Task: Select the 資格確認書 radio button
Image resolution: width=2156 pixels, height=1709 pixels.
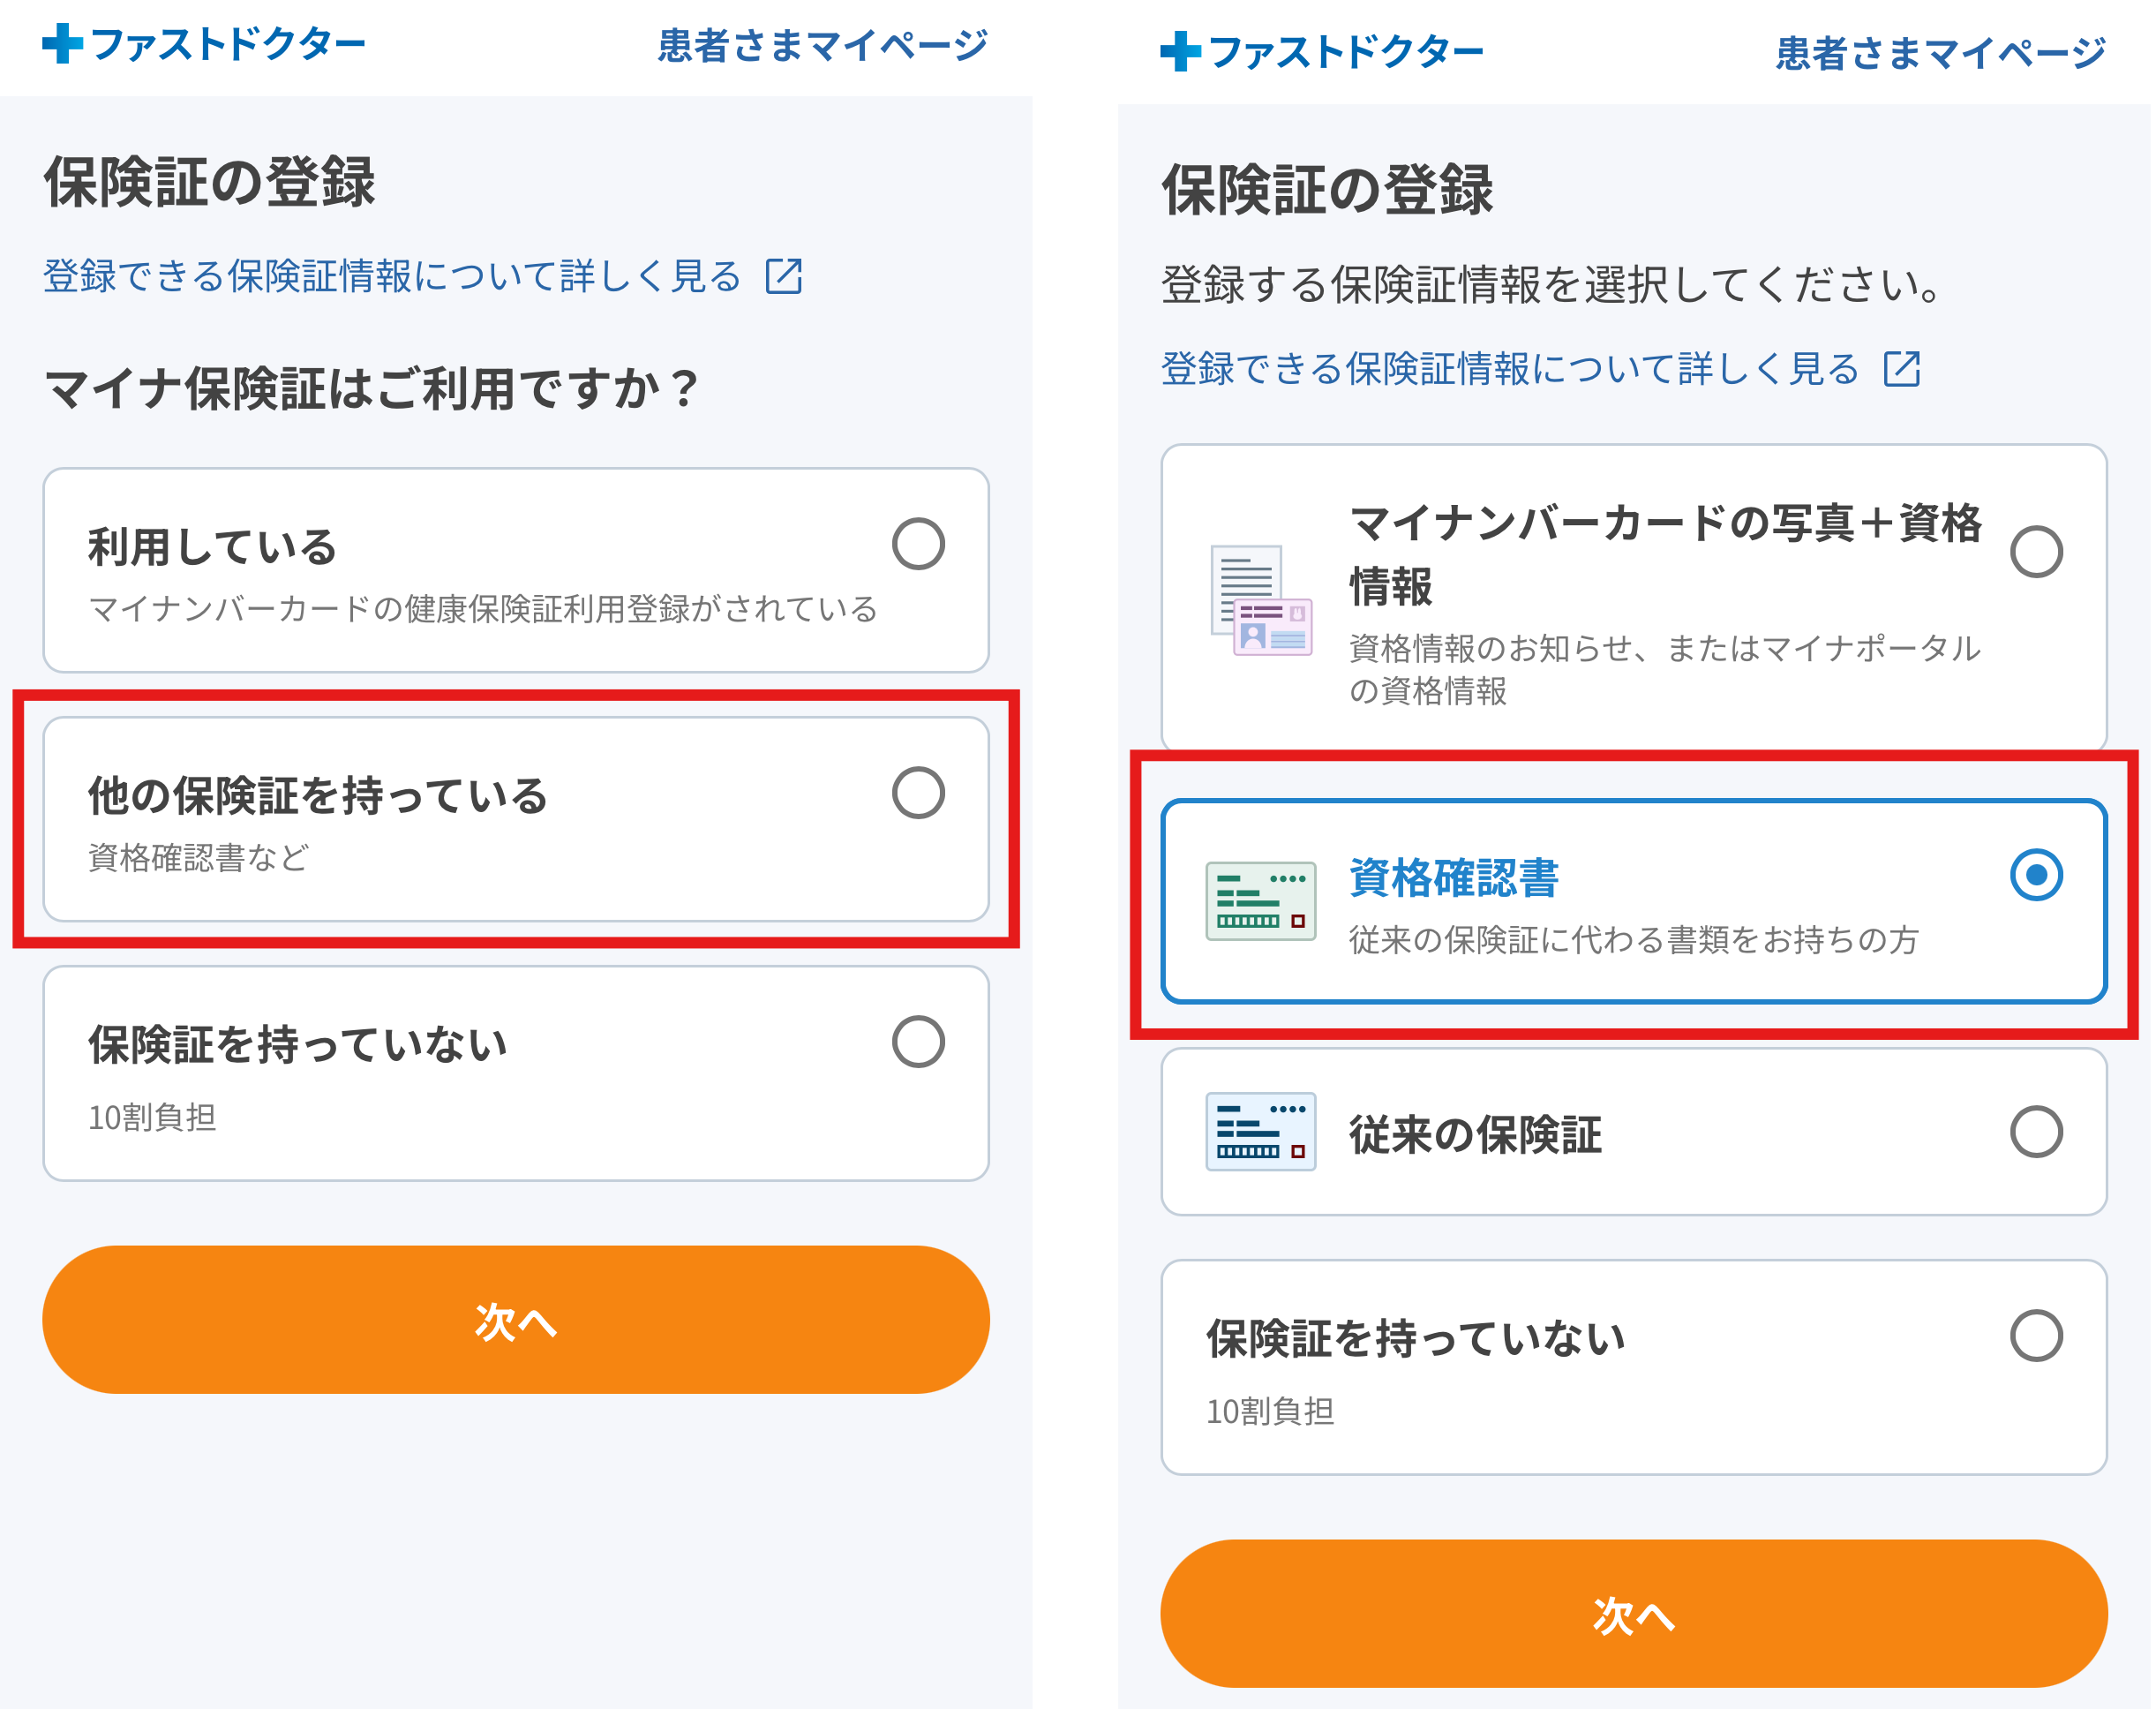Action: [2036, 875]
